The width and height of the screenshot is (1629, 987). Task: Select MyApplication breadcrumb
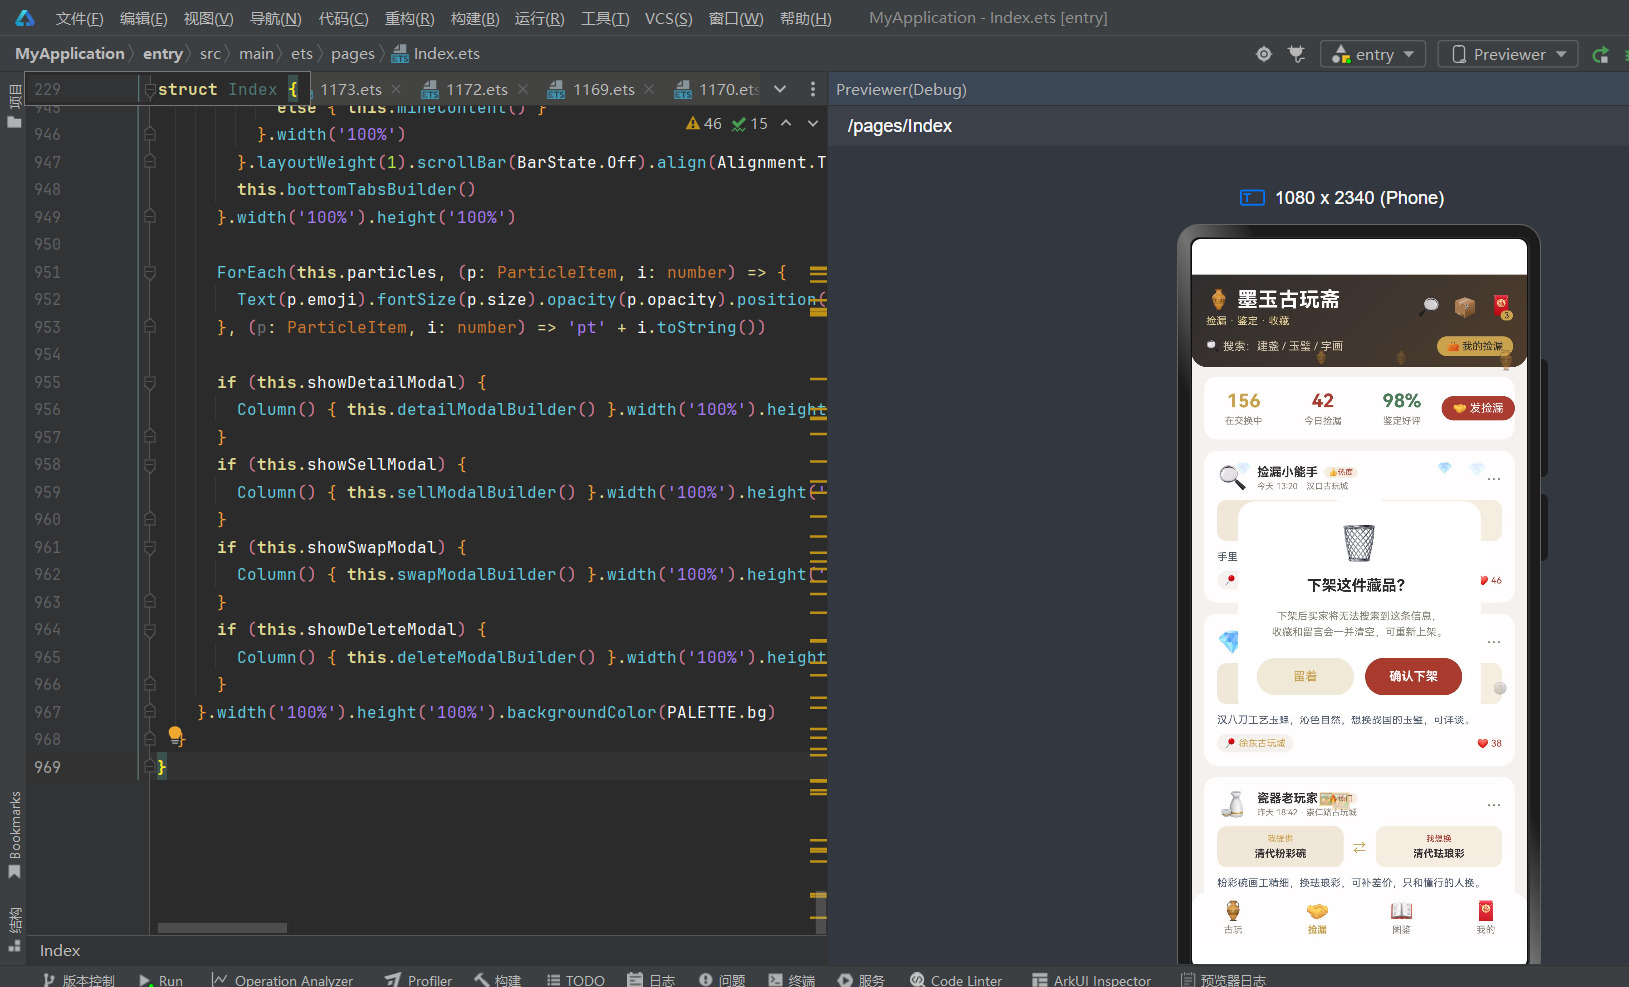coord(70,54)
